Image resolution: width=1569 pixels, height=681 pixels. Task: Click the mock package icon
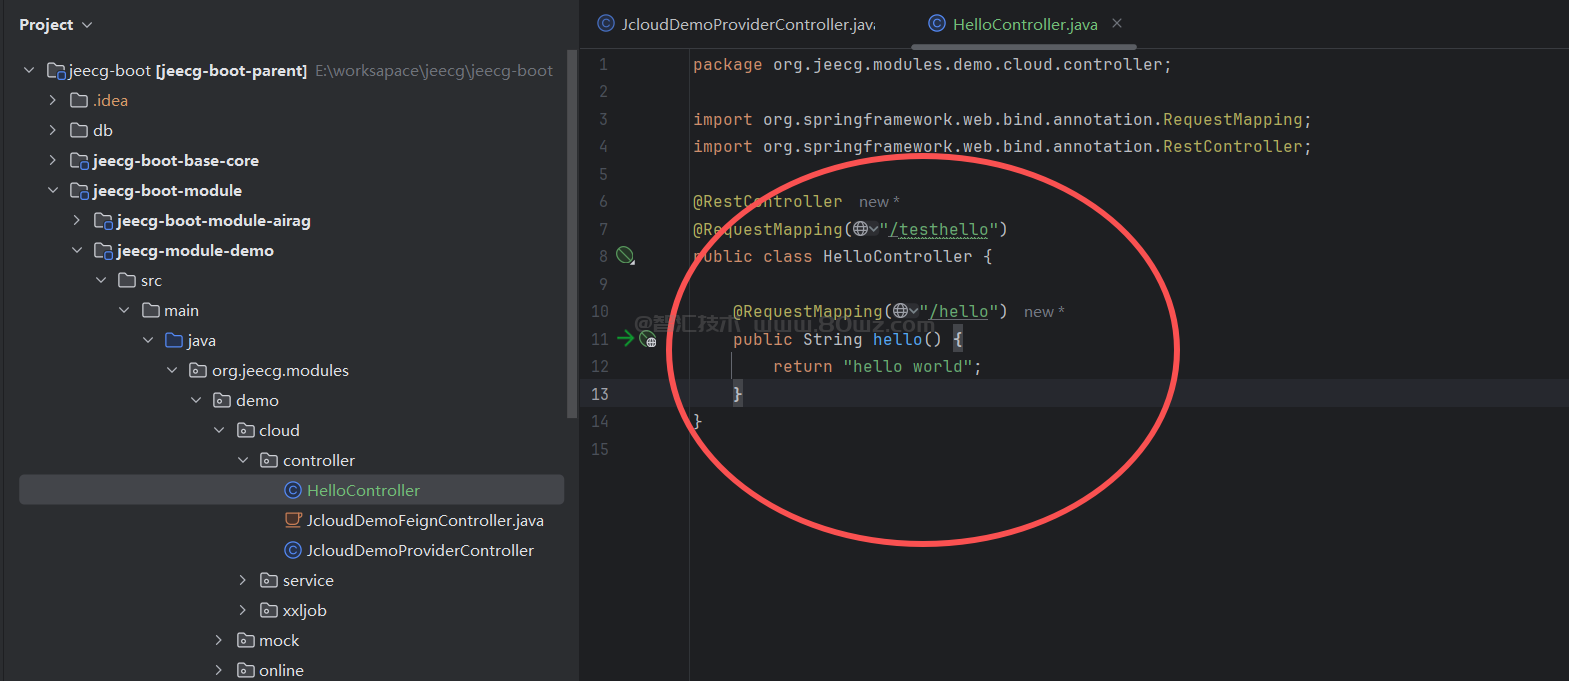point(245,640)
